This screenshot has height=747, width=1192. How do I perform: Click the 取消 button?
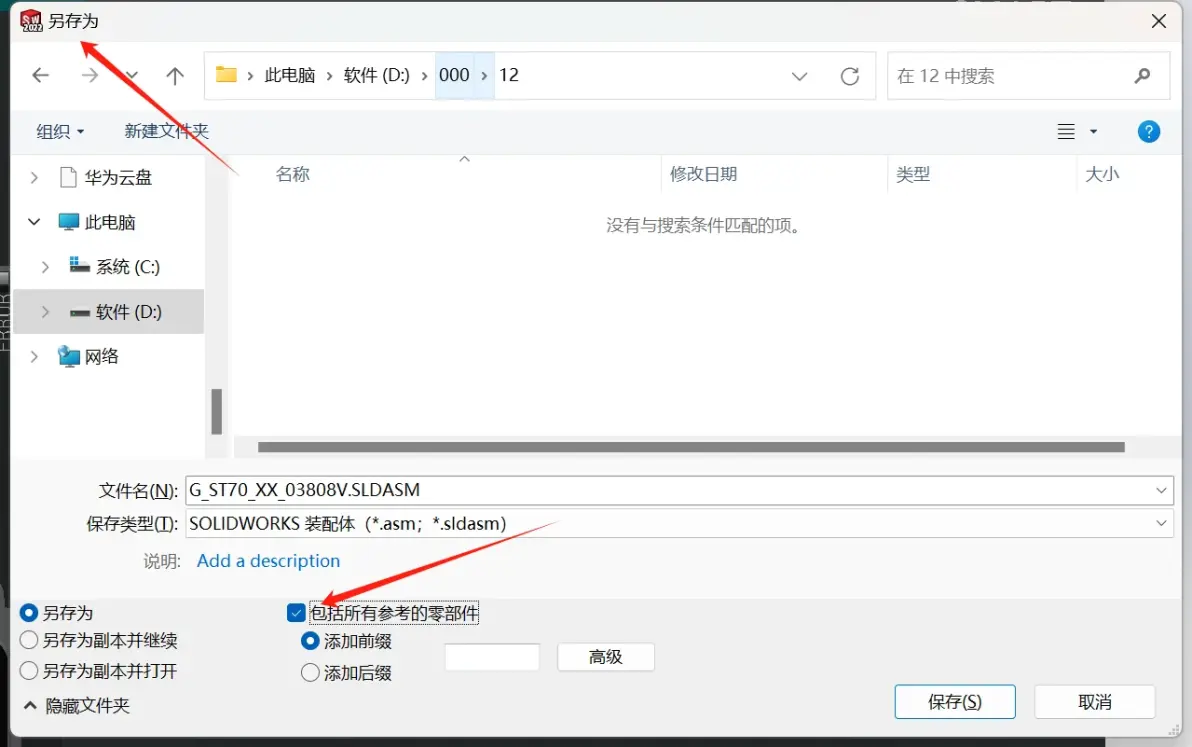coord(1095,702)
